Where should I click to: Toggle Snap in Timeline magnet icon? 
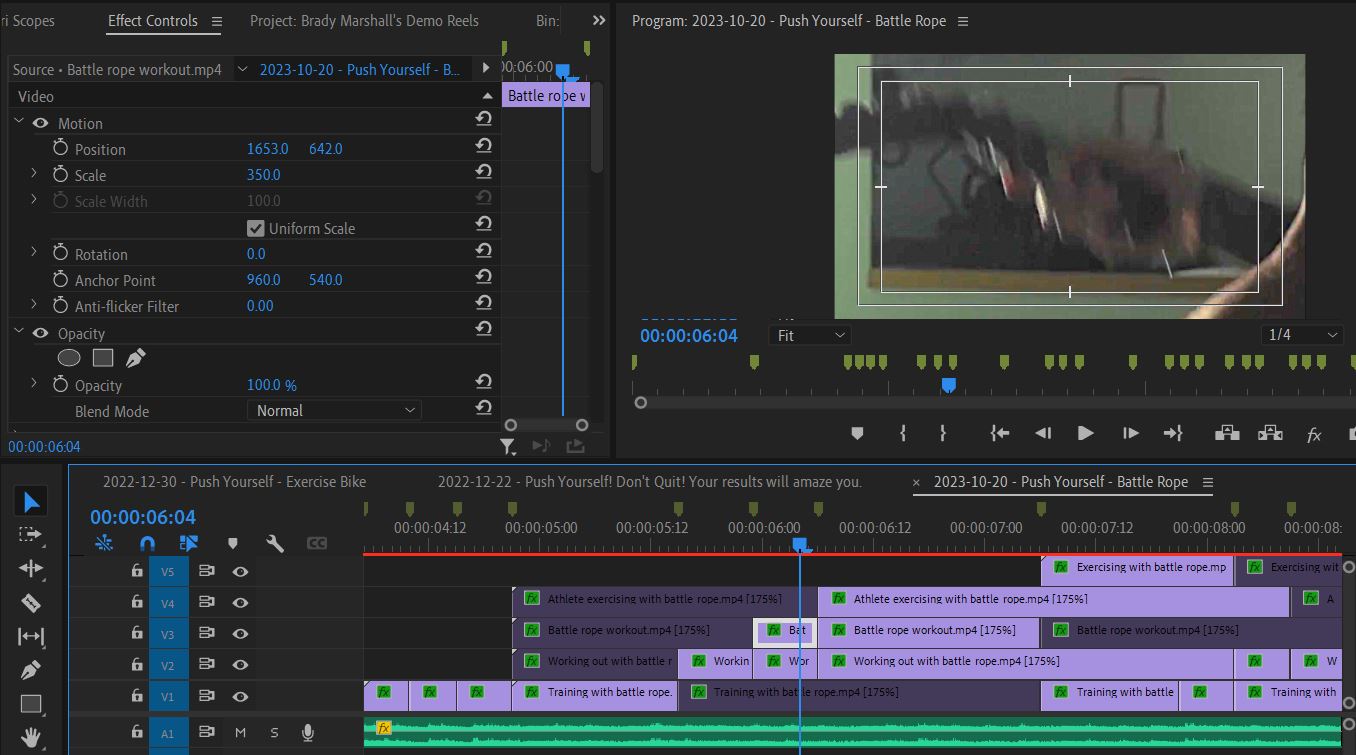pyautogui.click(x=147, y=543)
